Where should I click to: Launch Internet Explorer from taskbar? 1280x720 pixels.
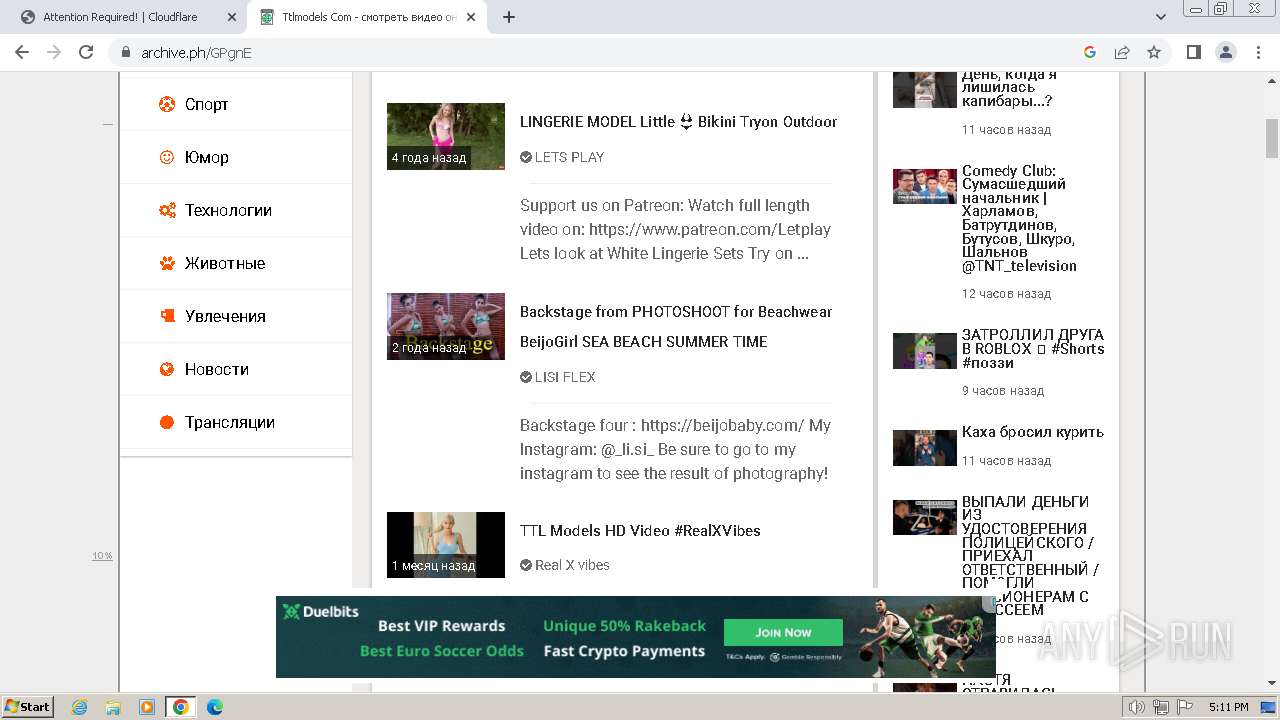click(80, 707)
